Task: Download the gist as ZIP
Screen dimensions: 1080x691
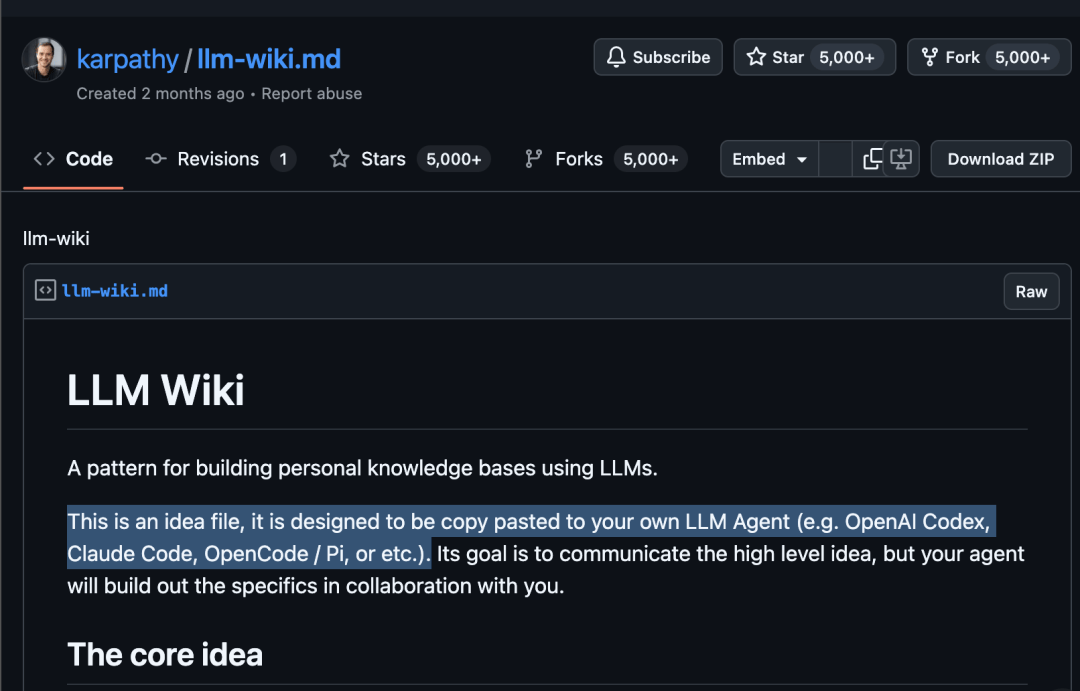Action: click(1001, 159)
